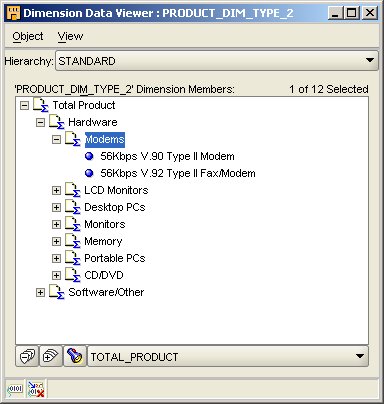Screen dimensions: 384x404
Task: Select 56Kbps V.92 Type II Fax/Modem member
Action: pos(178,173)
